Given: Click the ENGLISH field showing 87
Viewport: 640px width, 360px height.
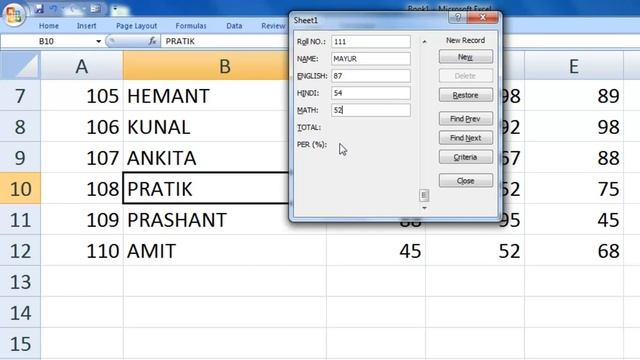Looking at the screenshot, I should [x=371, y=76].
